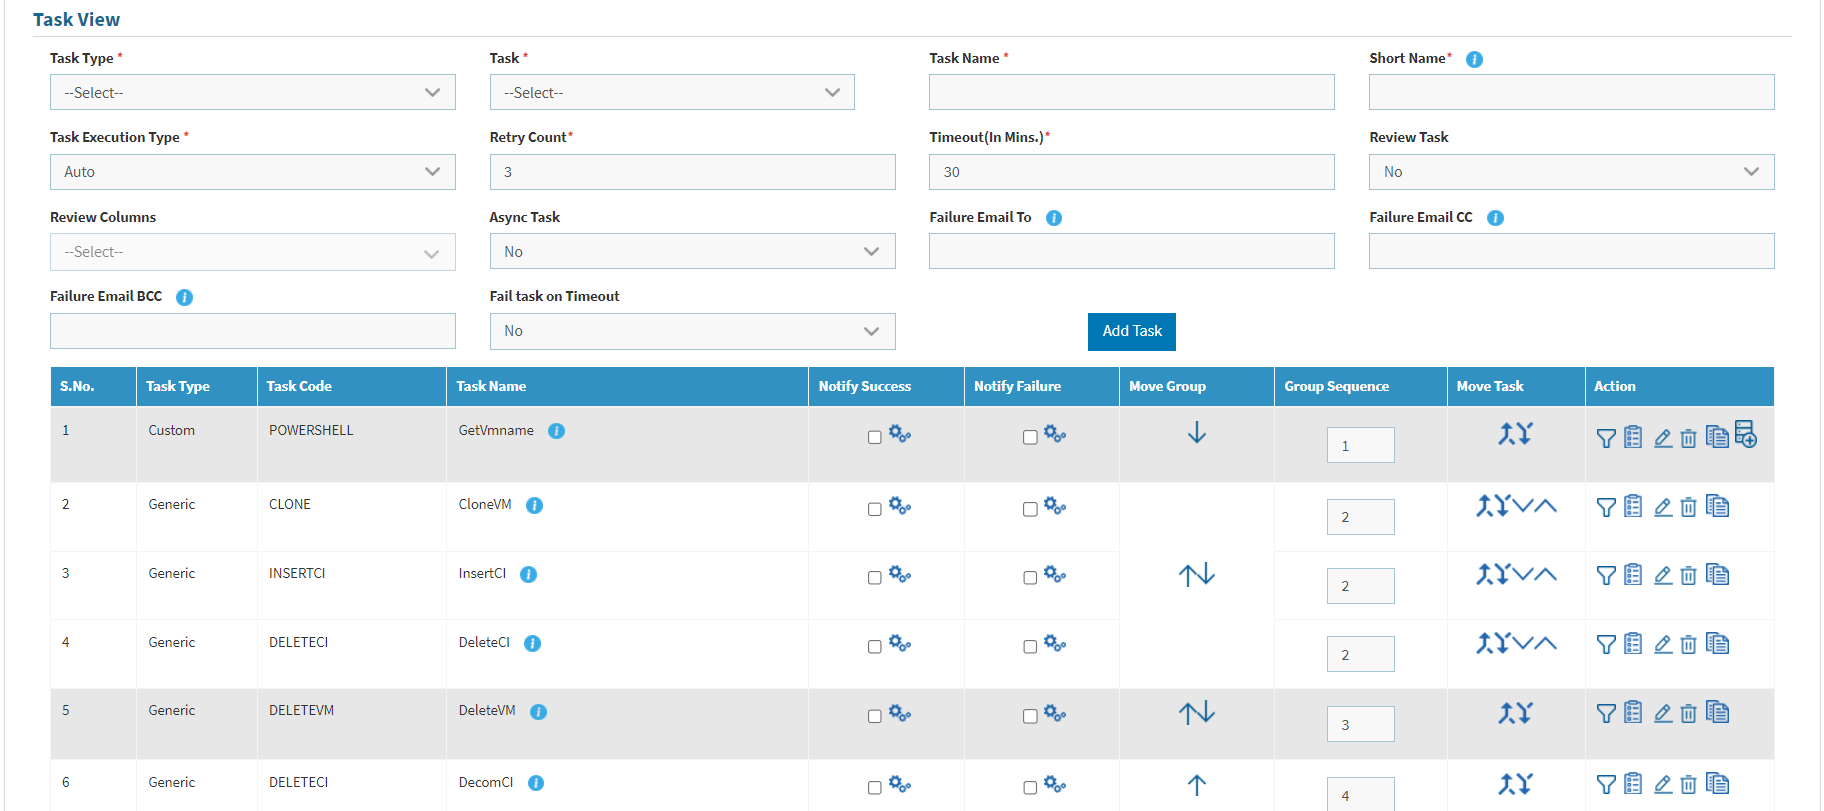Show info tooltip next to Short Name
The width and height of the screenshot is (1824, 811).
coord(1474,59)
